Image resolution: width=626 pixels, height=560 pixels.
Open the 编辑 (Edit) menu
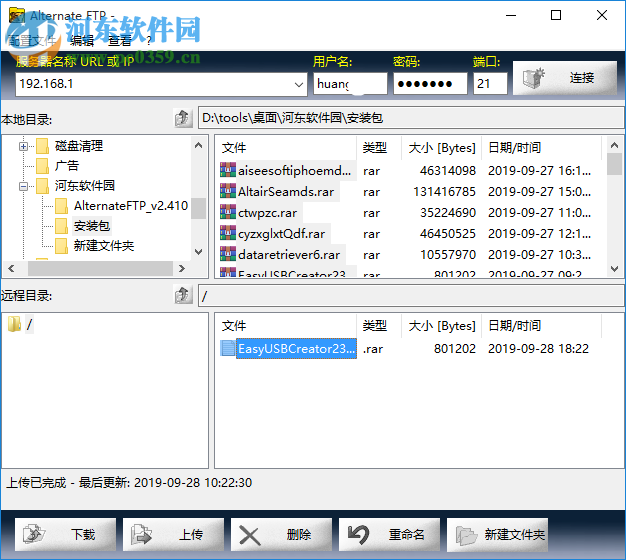tap(81, 40)
